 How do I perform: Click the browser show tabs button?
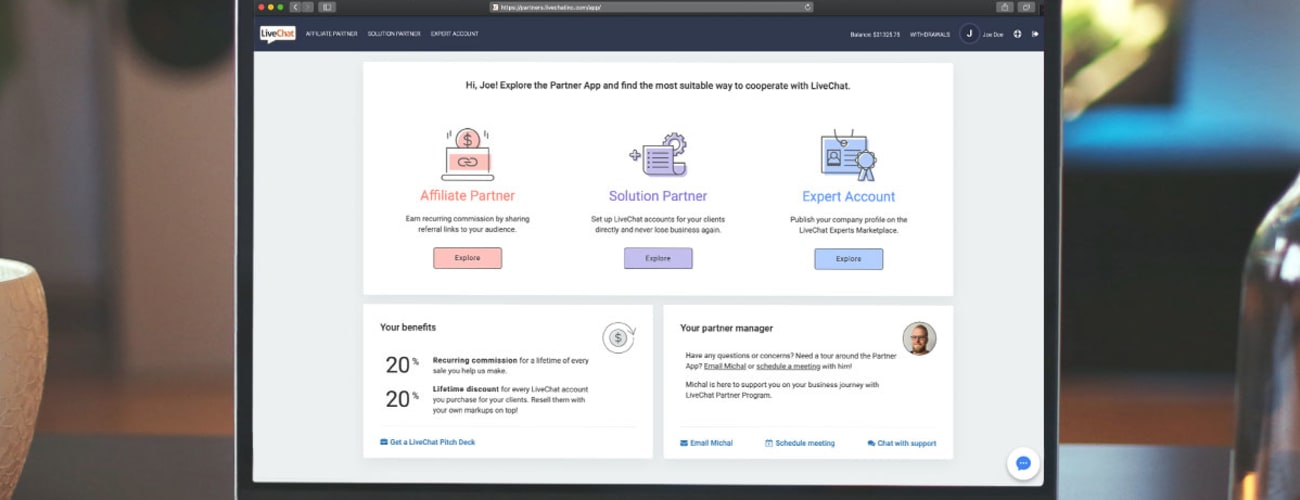[x=1026, y=7]
